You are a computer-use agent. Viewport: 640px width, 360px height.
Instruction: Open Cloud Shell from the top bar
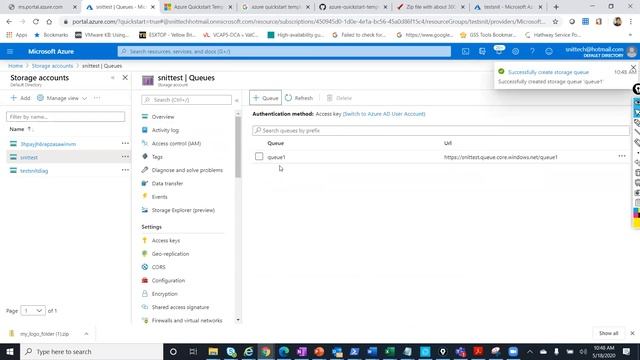pos(465,51)
